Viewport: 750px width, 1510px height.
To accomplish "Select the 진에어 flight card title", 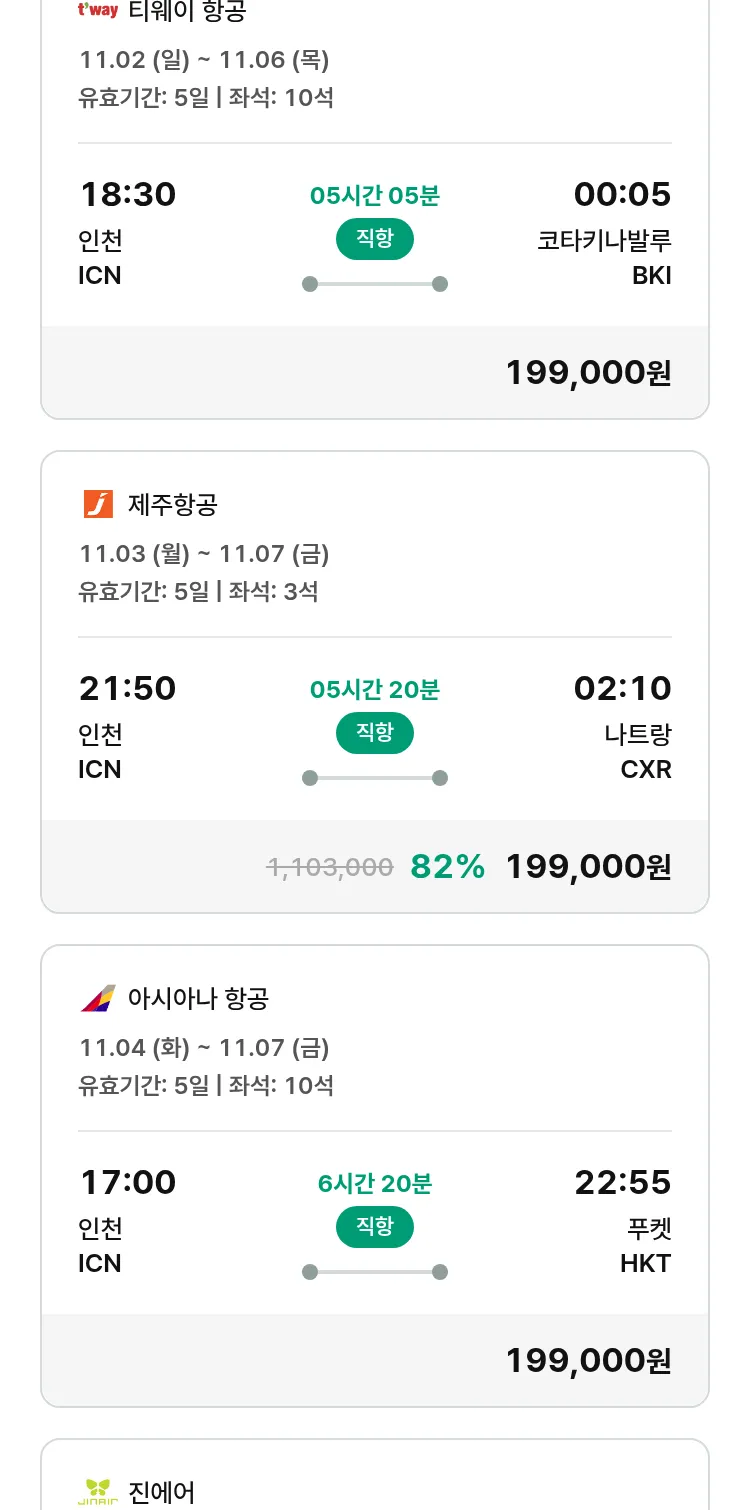I will point(162,1492).
